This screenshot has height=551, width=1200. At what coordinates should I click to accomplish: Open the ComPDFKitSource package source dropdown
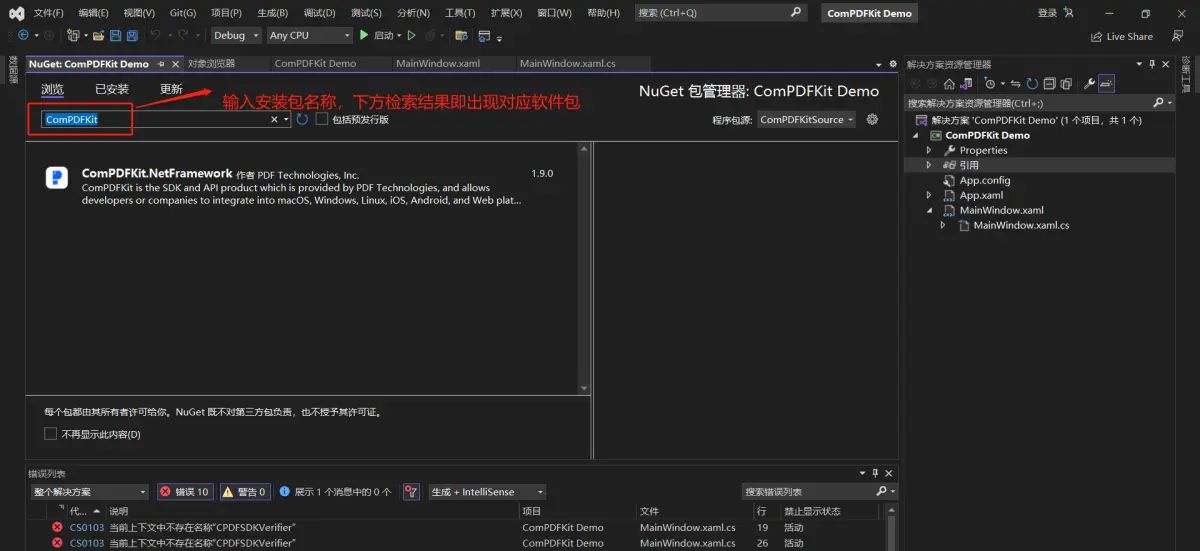tap(806, 119)
